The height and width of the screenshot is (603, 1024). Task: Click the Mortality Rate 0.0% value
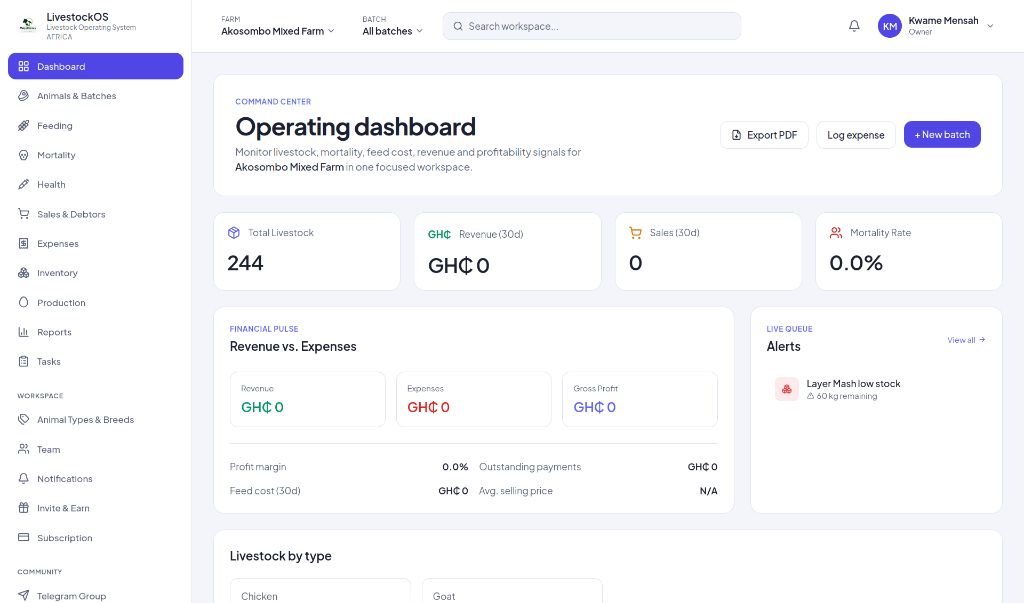click(856, 263)
